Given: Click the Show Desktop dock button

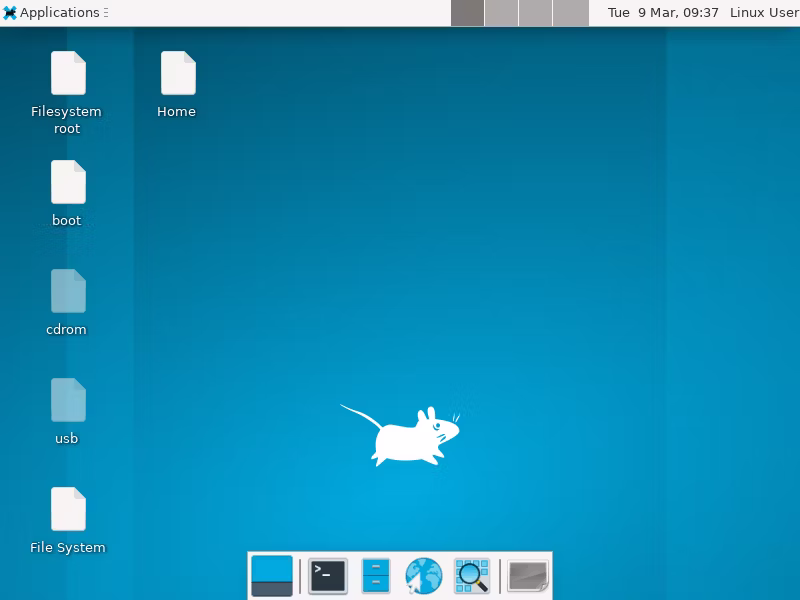Looking at the screenshot, I should point(272,576).
